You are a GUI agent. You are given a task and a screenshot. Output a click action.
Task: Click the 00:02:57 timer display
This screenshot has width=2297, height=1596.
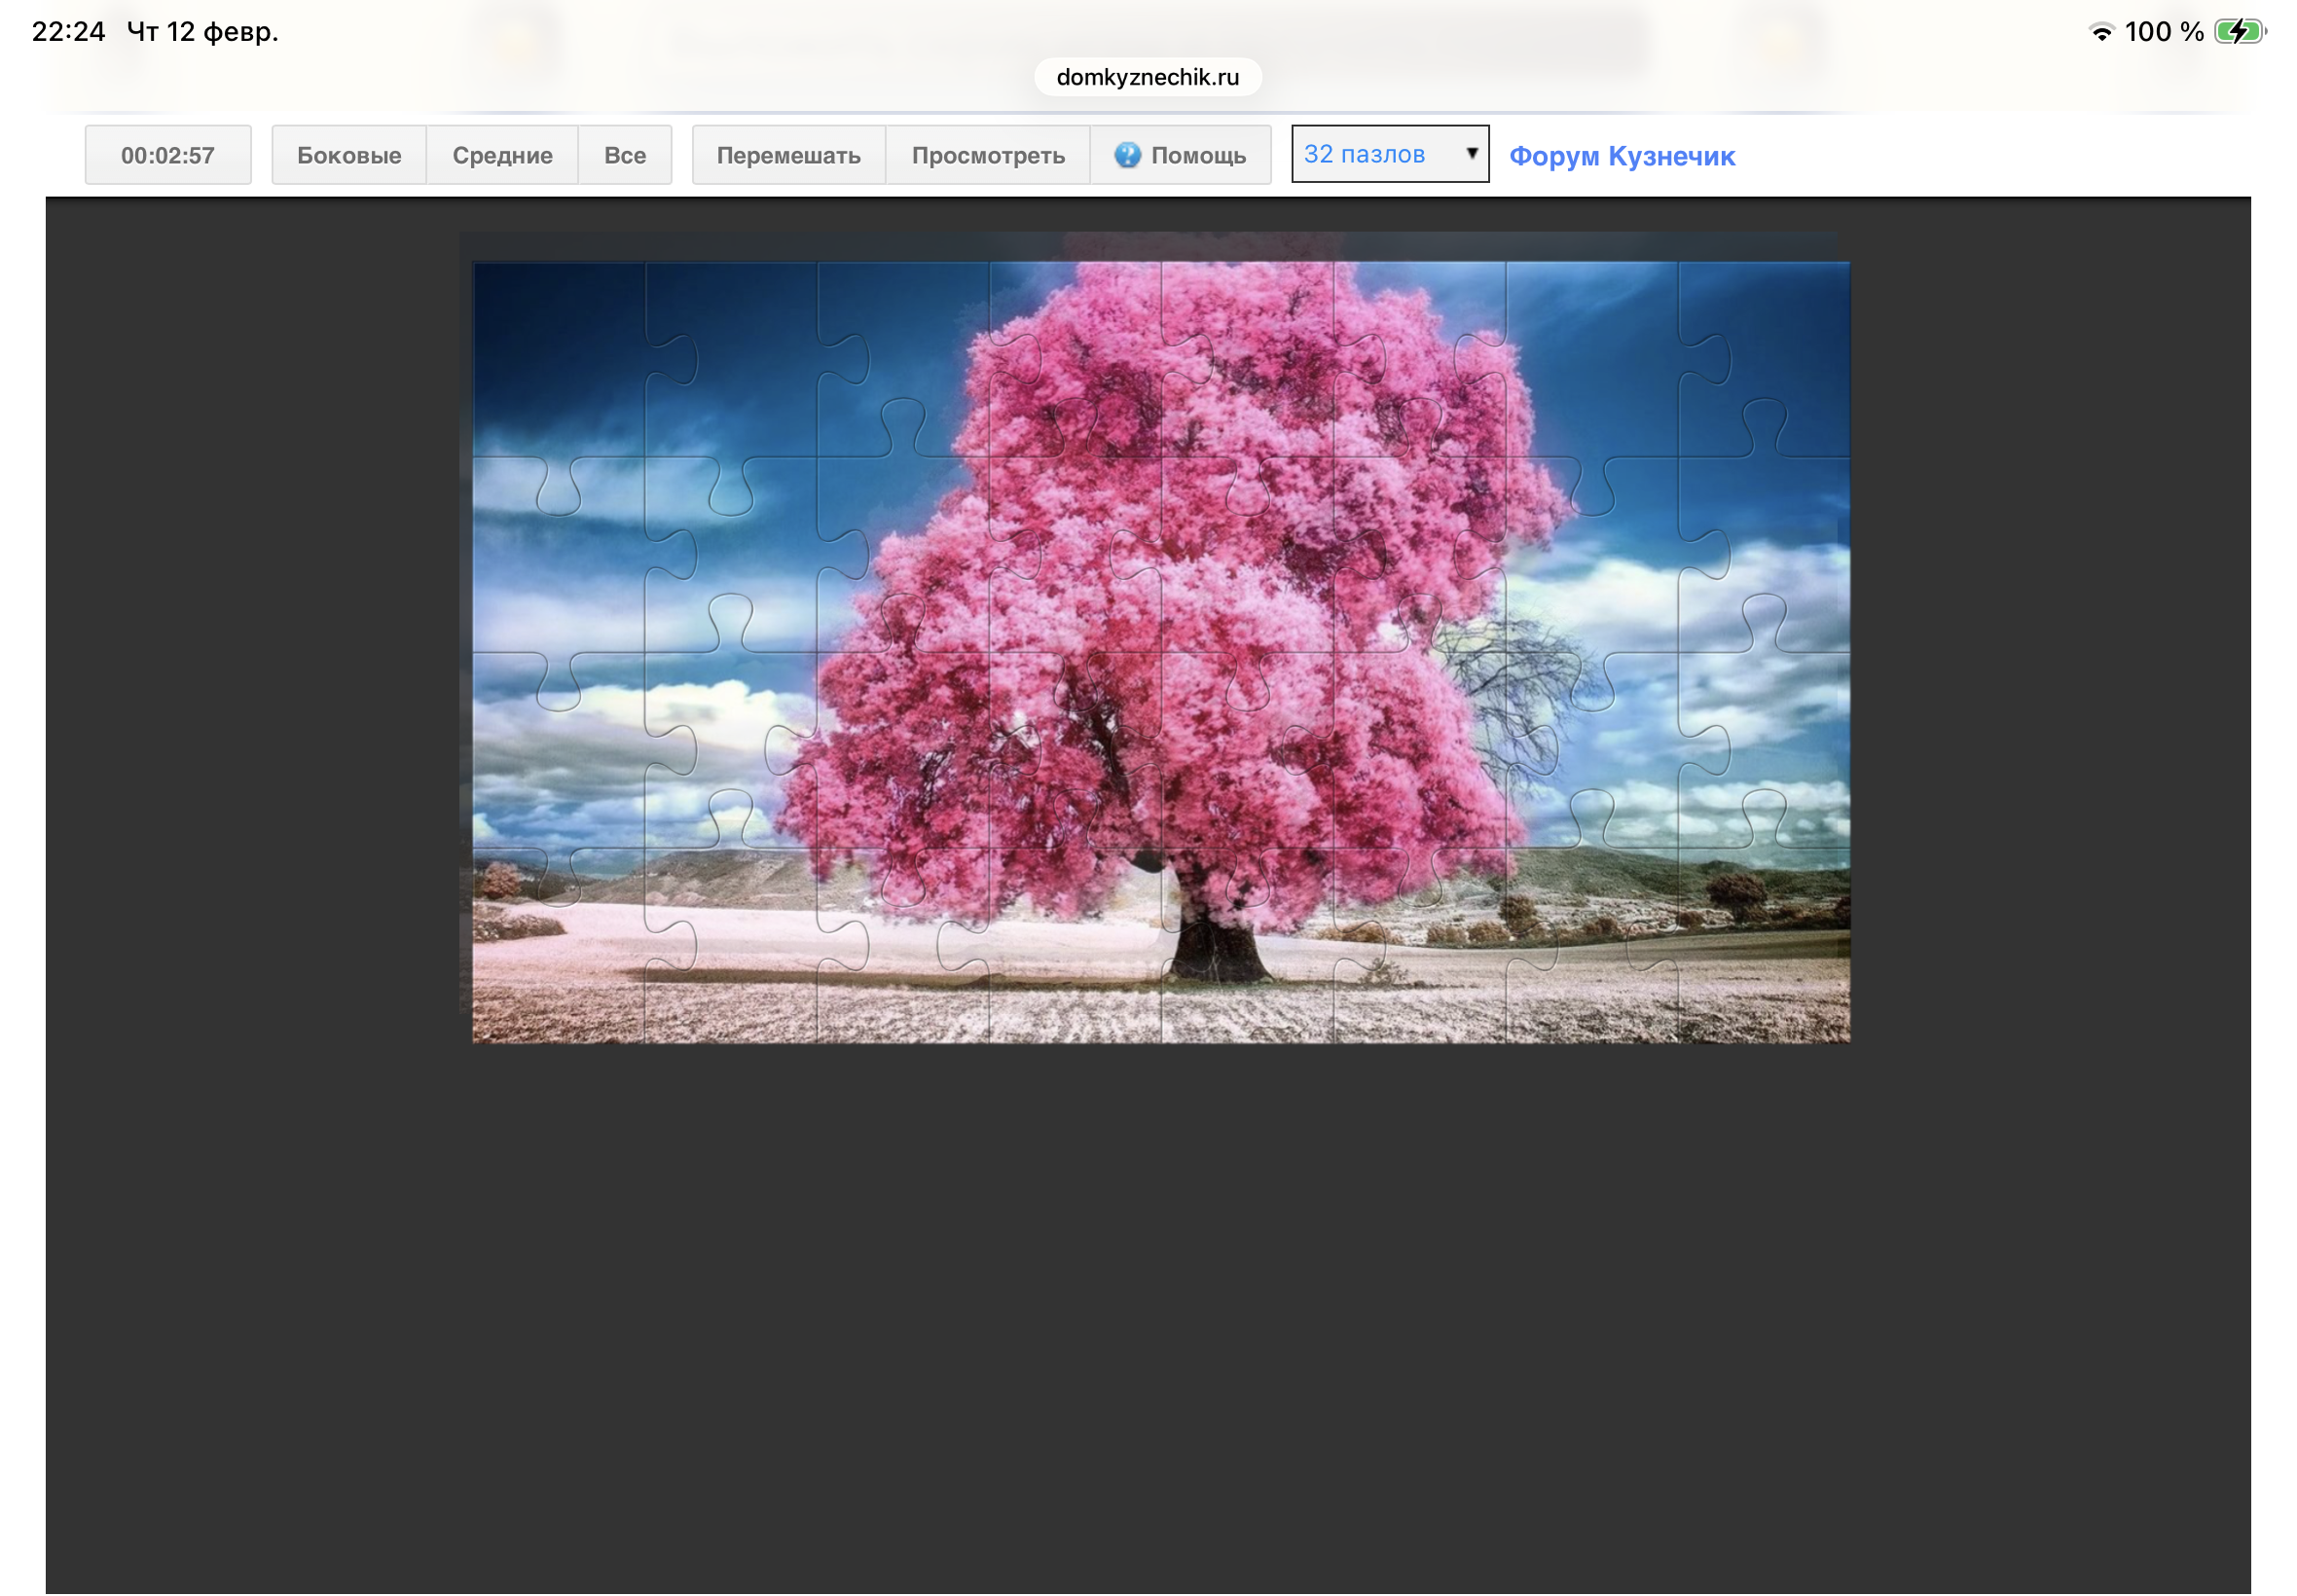pyautogui.click(x=168, y=155)
